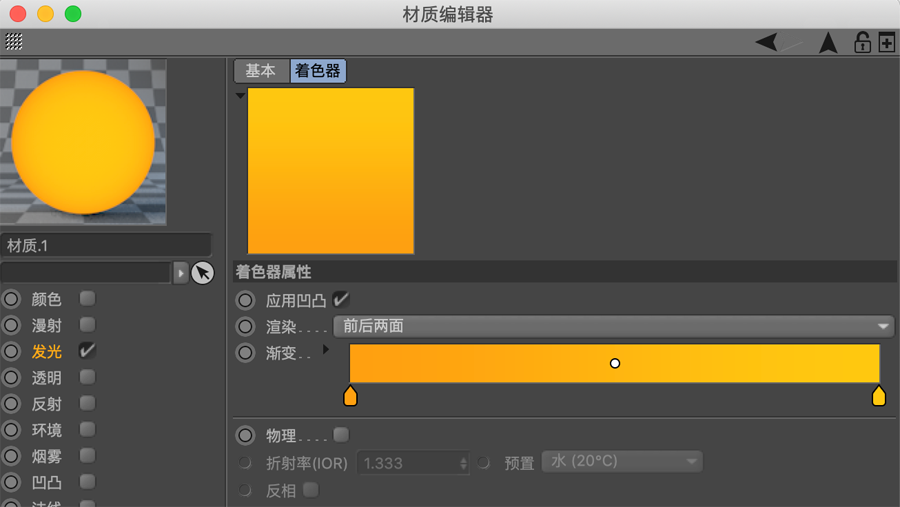900x507 pixels.
Task: Click the 着色器属性 section header
Action: 564,272
